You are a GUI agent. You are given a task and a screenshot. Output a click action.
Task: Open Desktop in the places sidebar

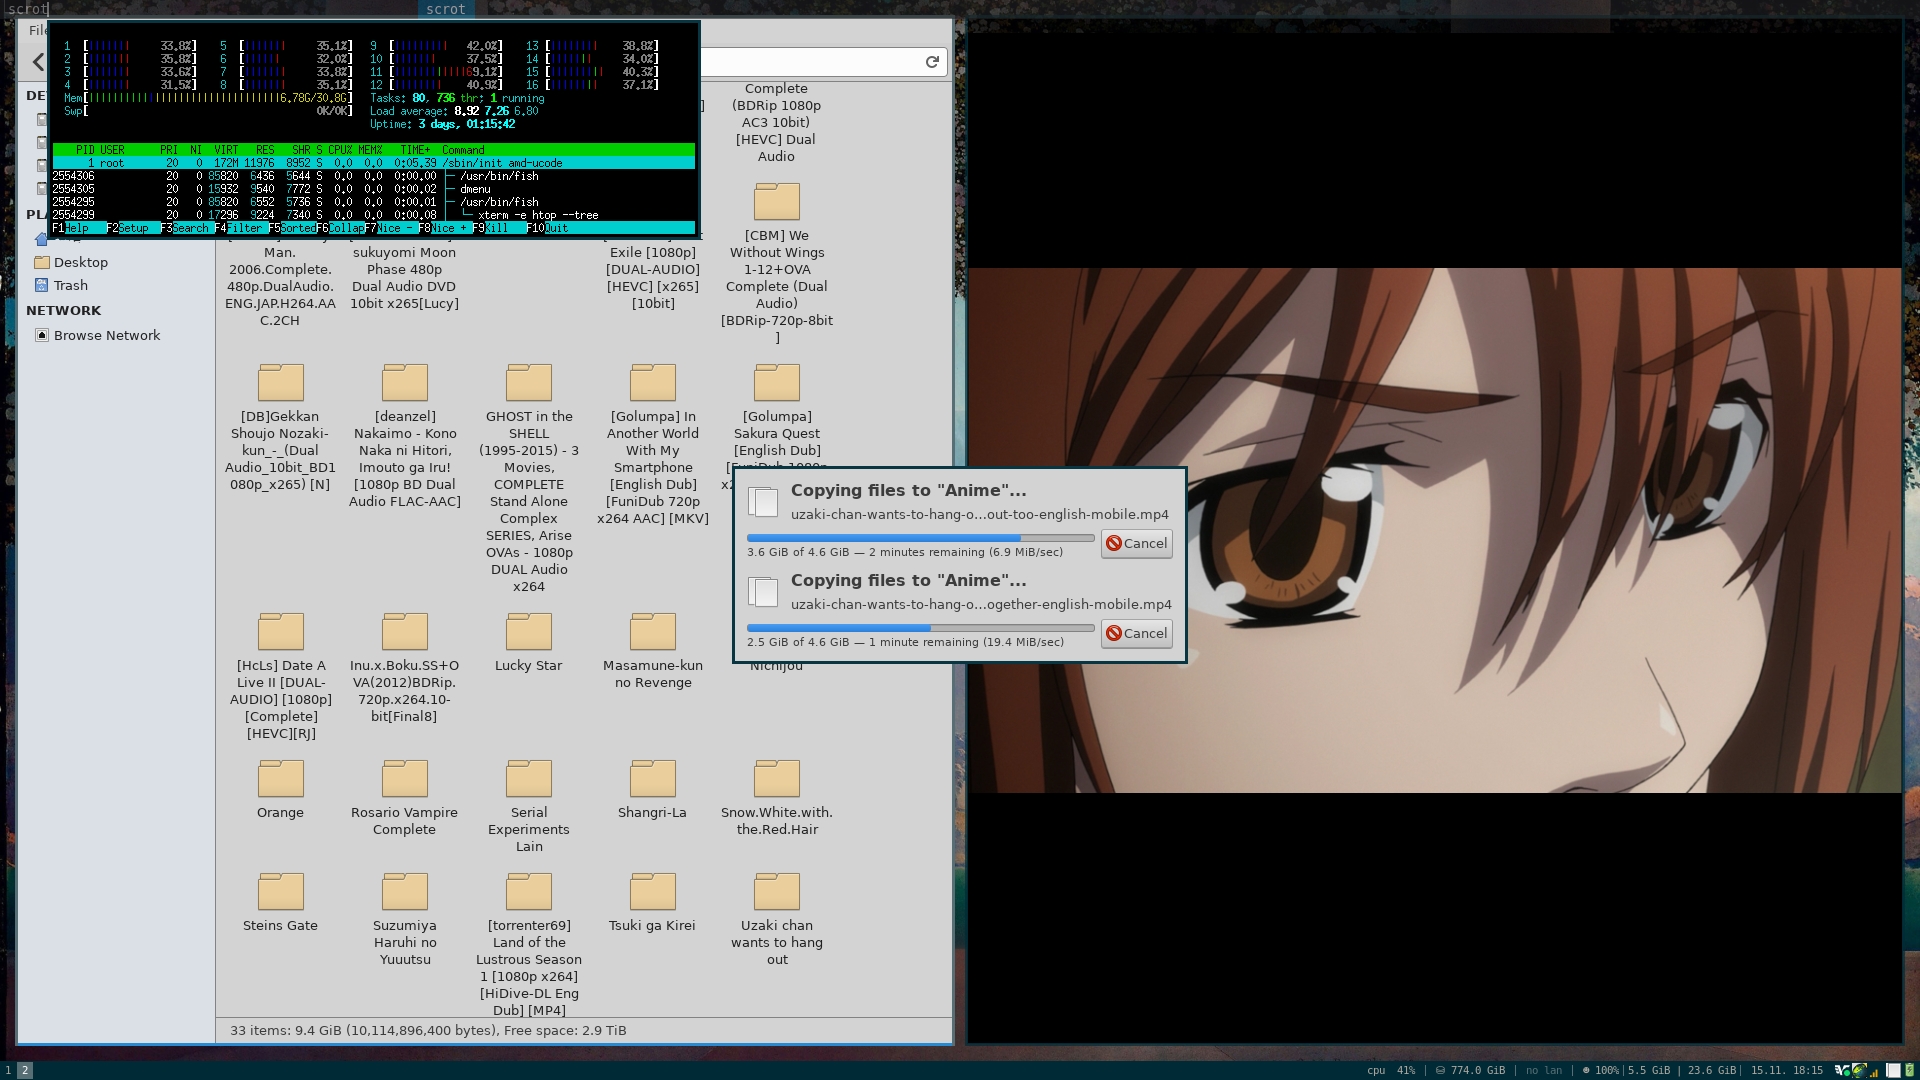point(80,262)
